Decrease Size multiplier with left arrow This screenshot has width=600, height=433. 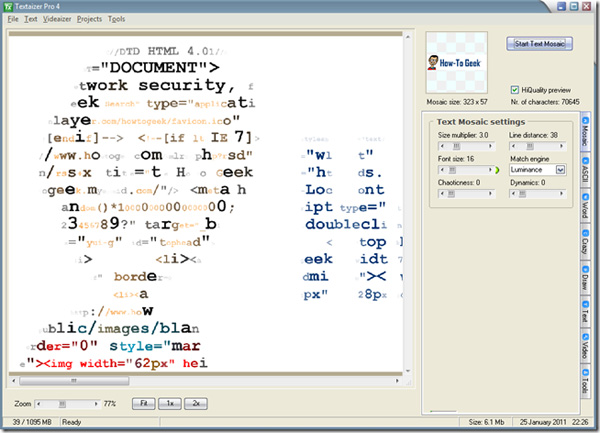click(443, 146)
